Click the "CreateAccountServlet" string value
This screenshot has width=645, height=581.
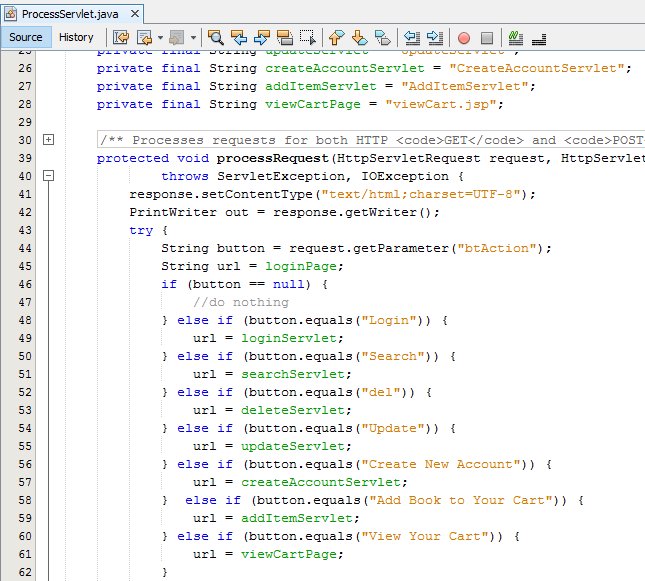(537, 68)
